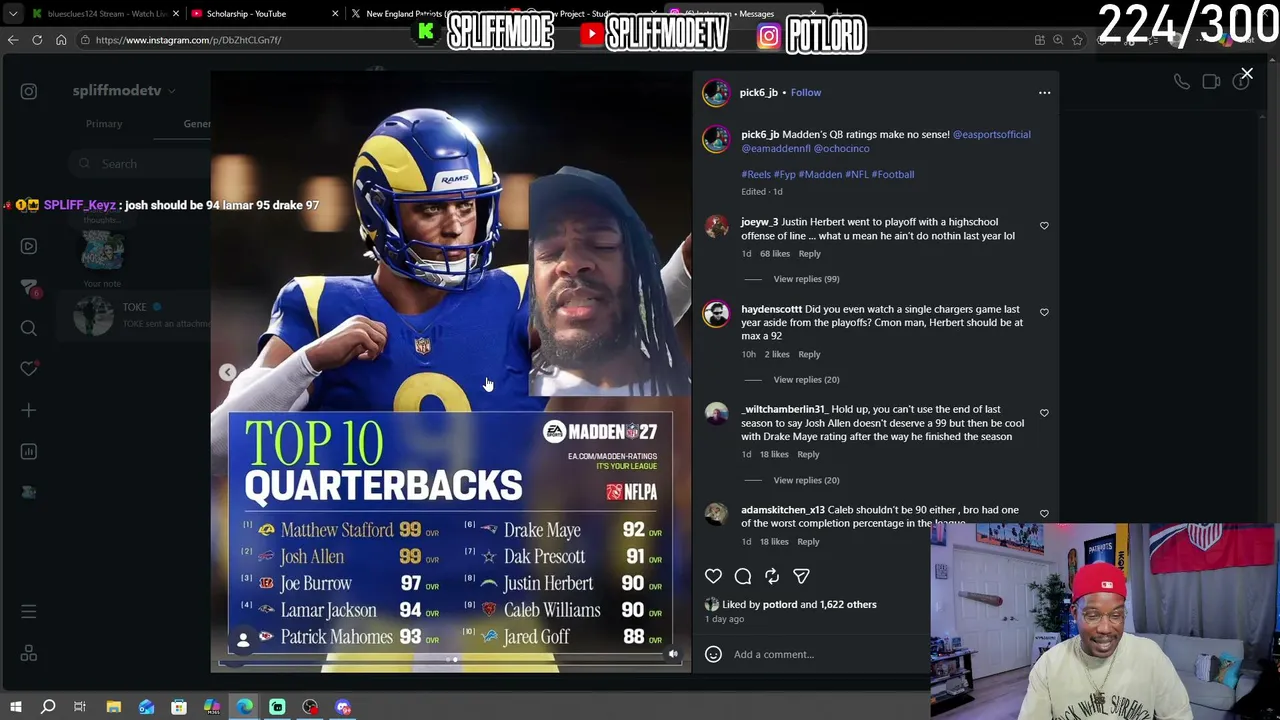Repost the post using the repost icon

pyautogui.click(x=772, y=576)
